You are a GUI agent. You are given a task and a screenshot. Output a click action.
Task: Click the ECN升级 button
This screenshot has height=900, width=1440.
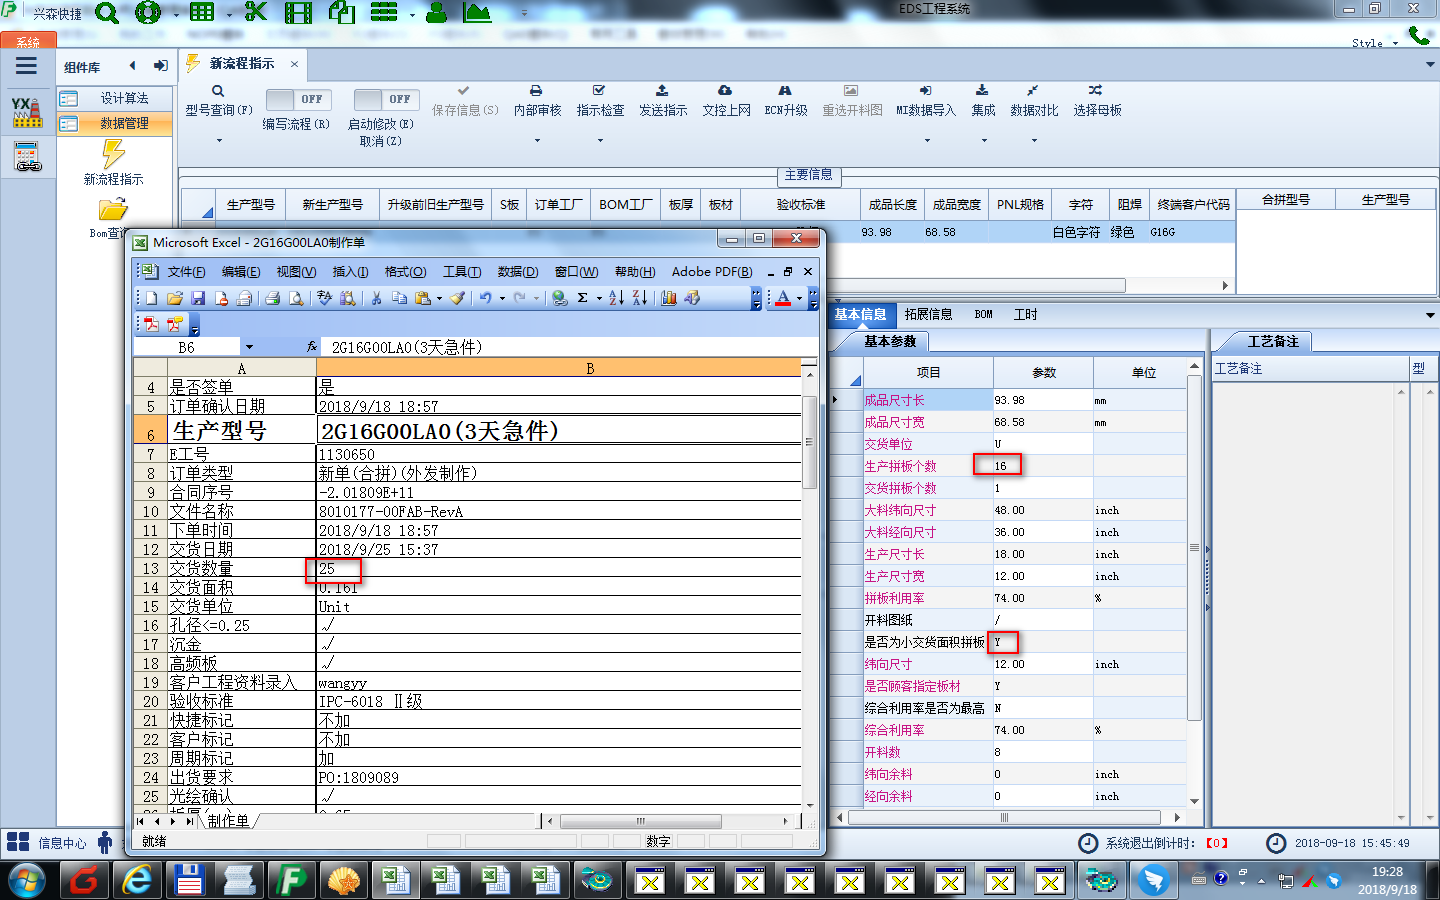click(785, 100)
